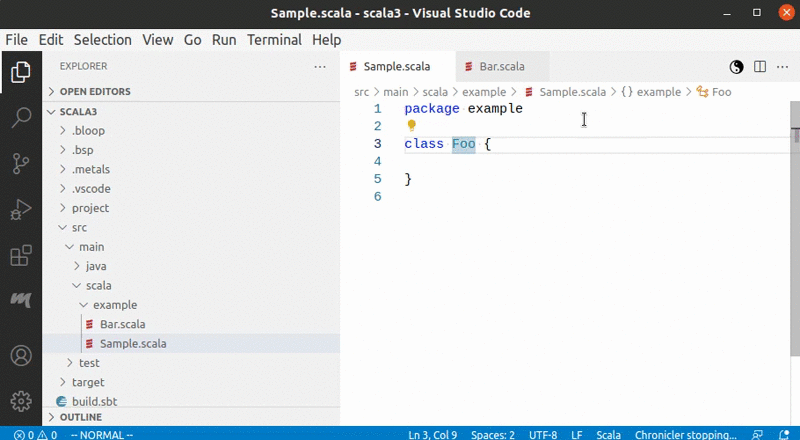Open Sample.scala in the file tree
Screen dimensions: 800x440
[x=191, y=344]
